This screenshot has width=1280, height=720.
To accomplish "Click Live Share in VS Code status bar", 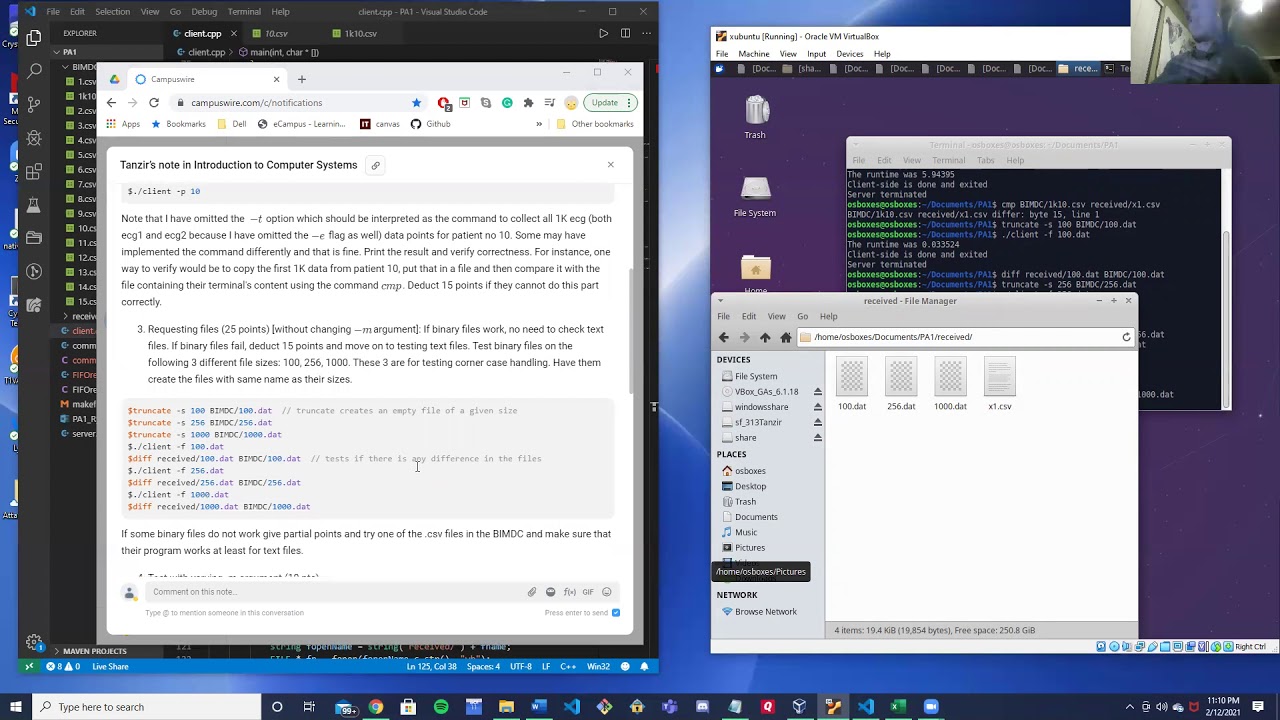I will pos(110,667).
